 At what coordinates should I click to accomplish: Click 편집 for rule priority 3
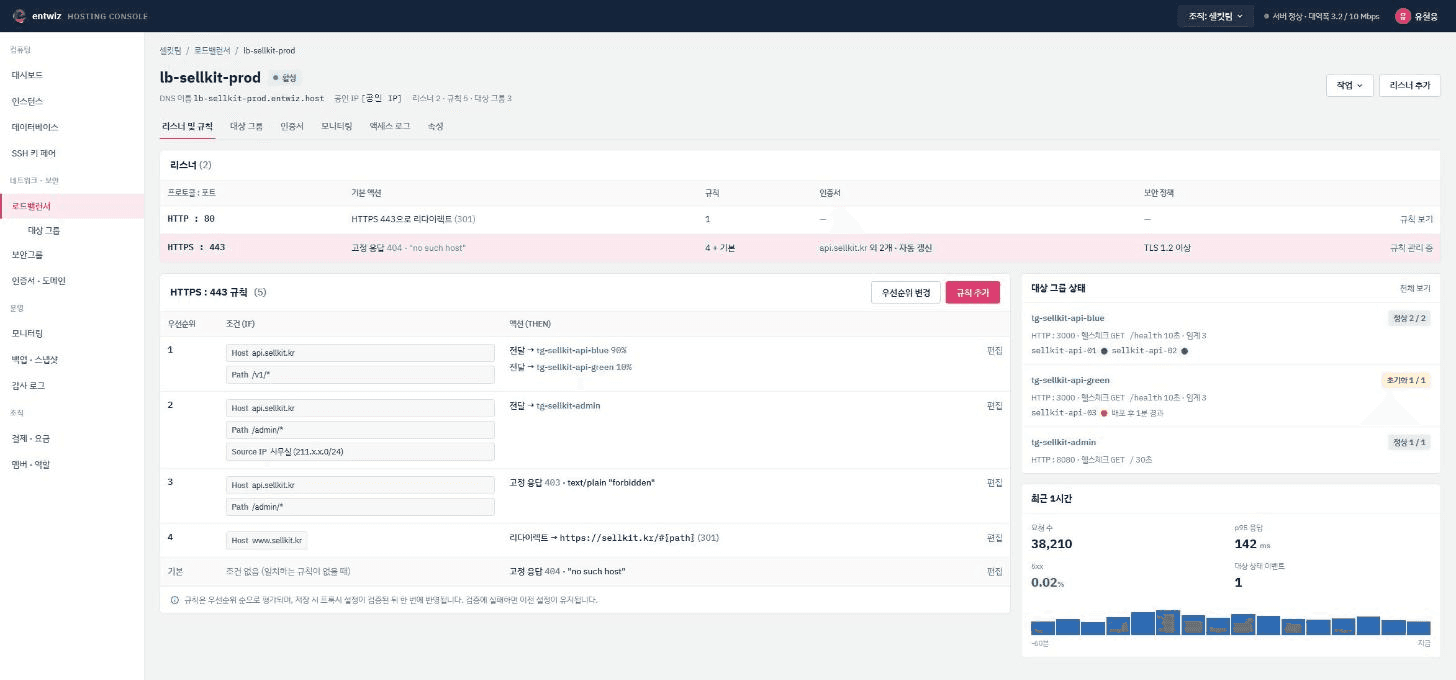coord(994,483)
